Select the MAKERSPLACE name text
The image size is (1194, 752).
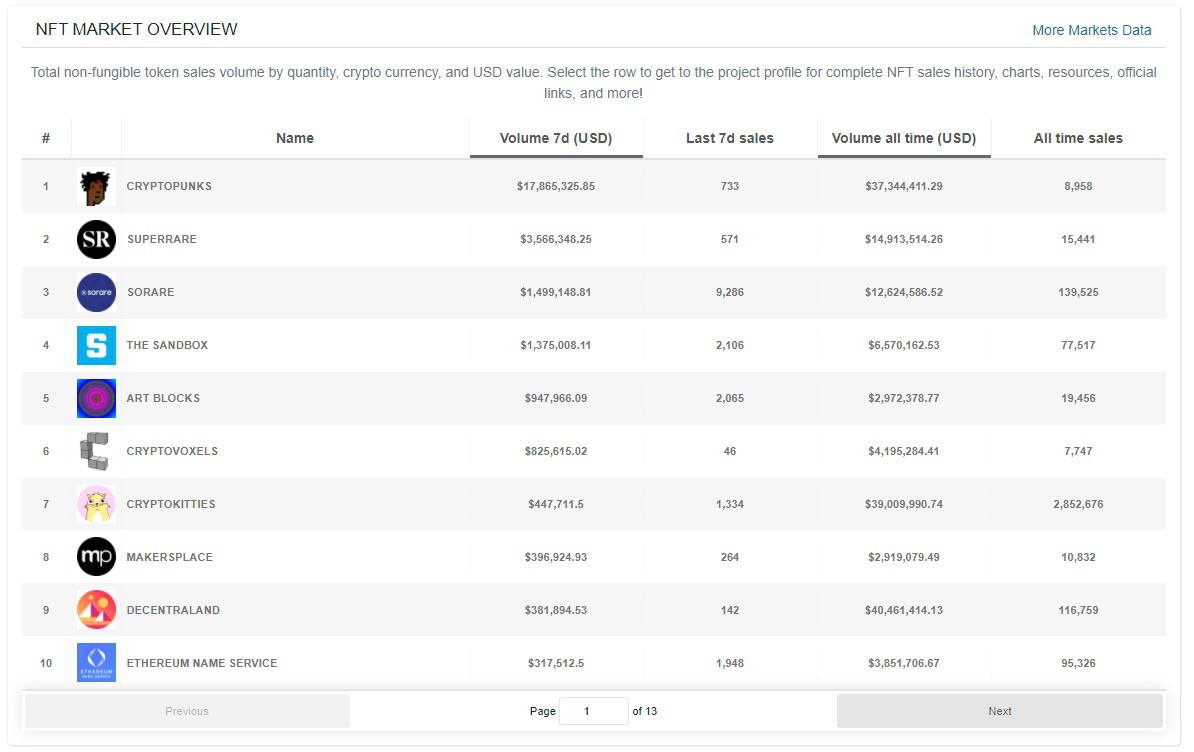tap(170, 557)
